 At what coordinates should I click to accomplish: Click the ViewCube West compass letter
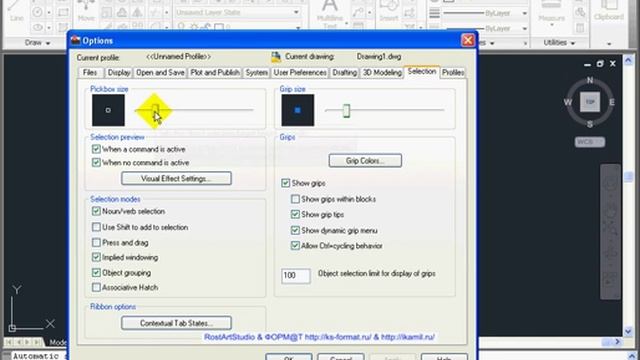[x=568, y=102]
